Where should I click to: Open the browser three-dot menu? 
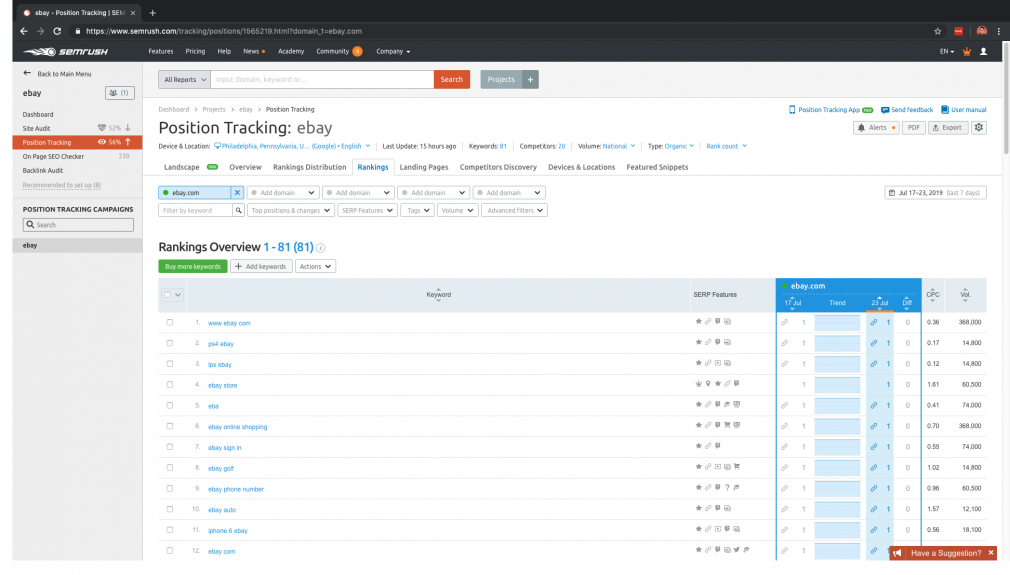tap(998, 31)
